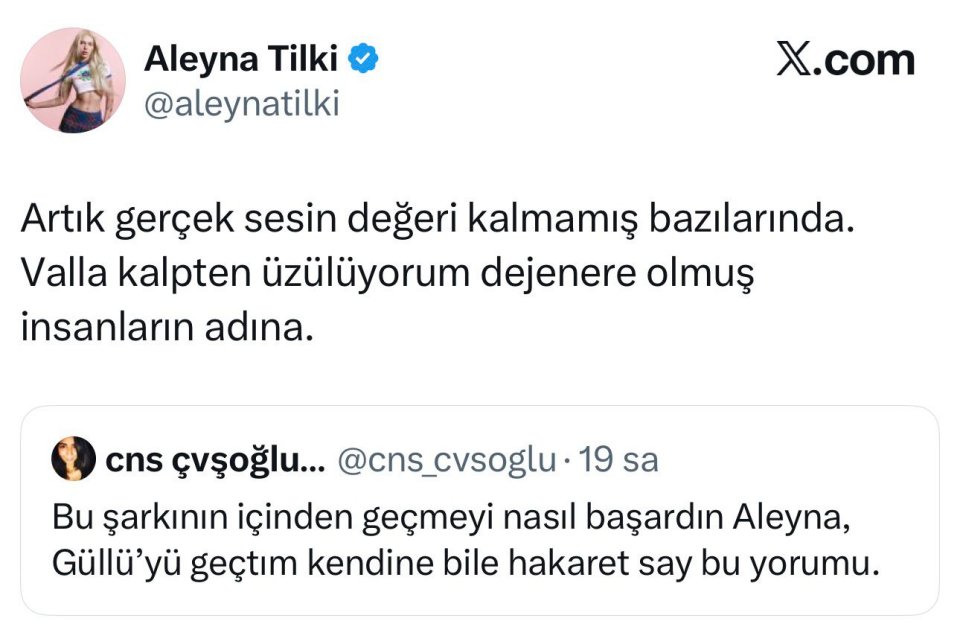Click the blue verified badge
Viewport: 960px width, 624px height.
click(362, 61)
